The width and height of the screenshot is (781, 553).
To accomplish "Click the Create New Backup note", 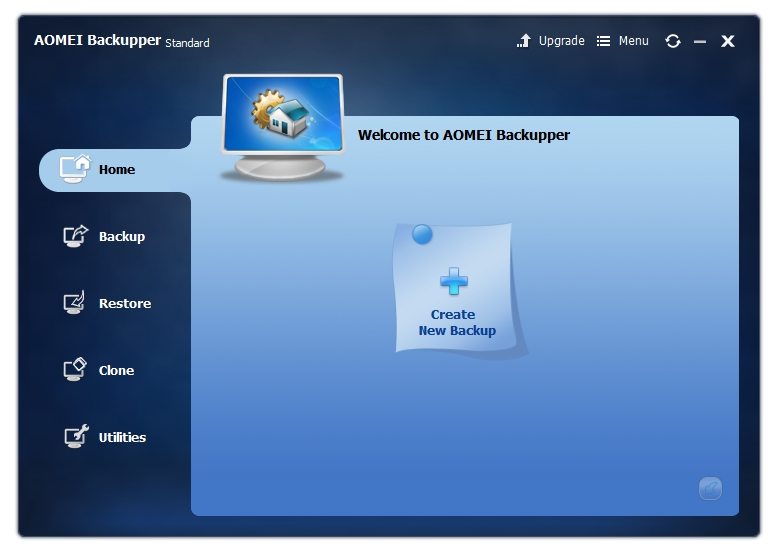I will point(456,289).
